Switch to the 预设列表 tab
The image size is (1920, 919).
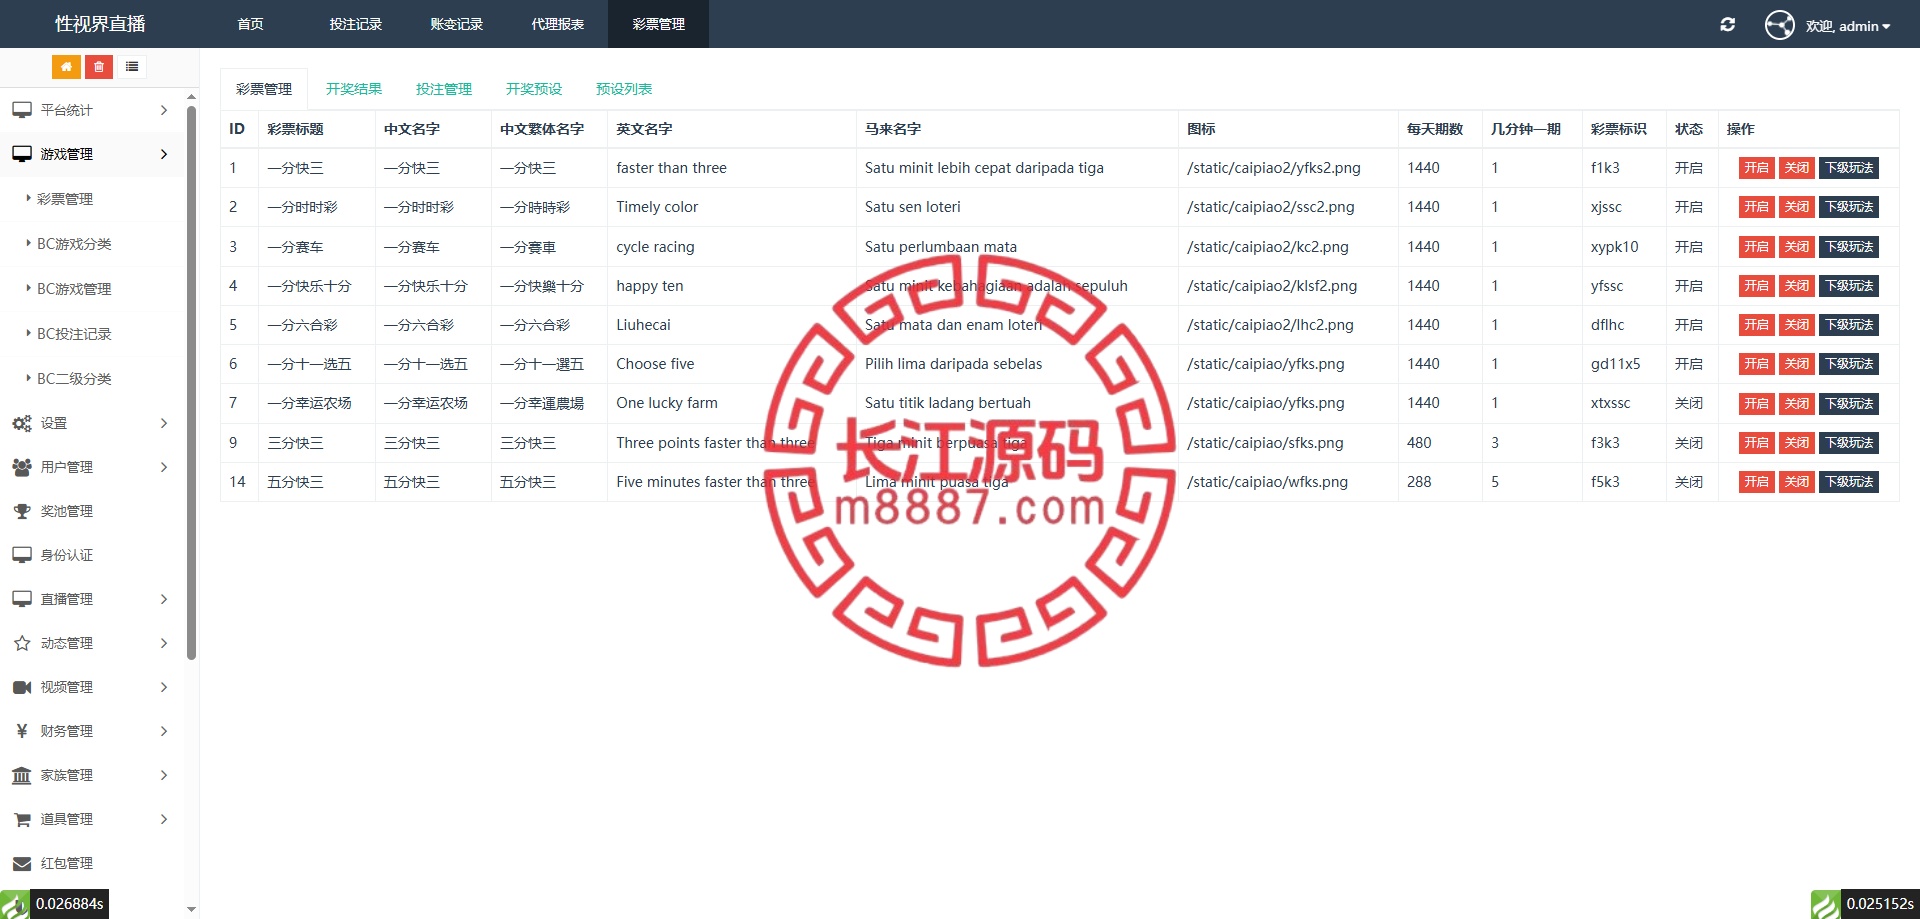pos(624,89)
